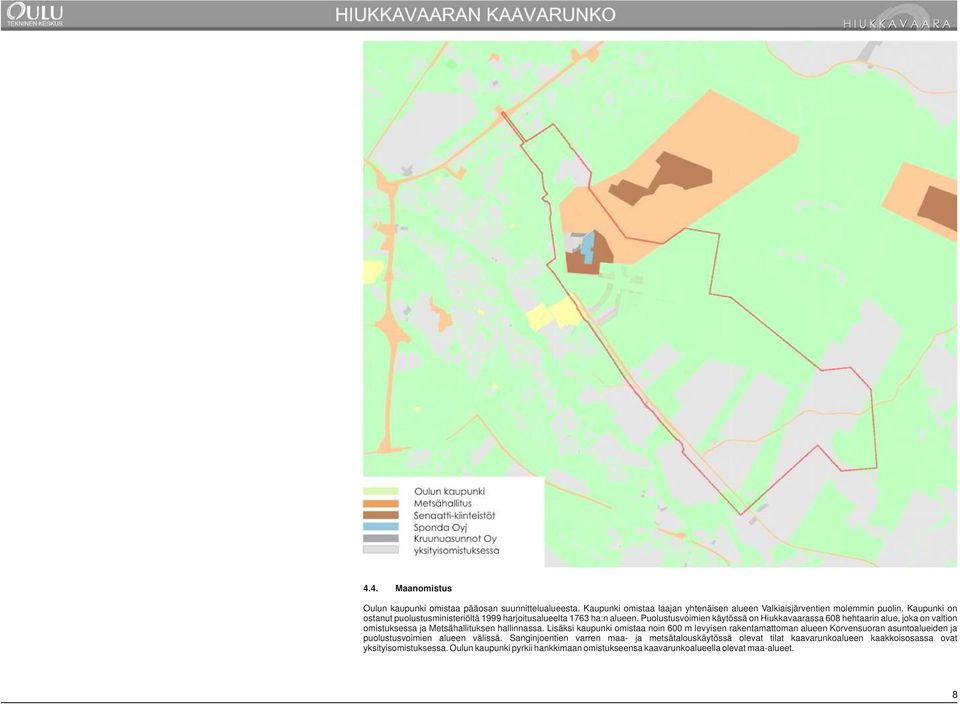Viewport: 960px width, 704px height.
Task: Select the Oulun kaupunki green legend swatch
Action: point(381,492)
